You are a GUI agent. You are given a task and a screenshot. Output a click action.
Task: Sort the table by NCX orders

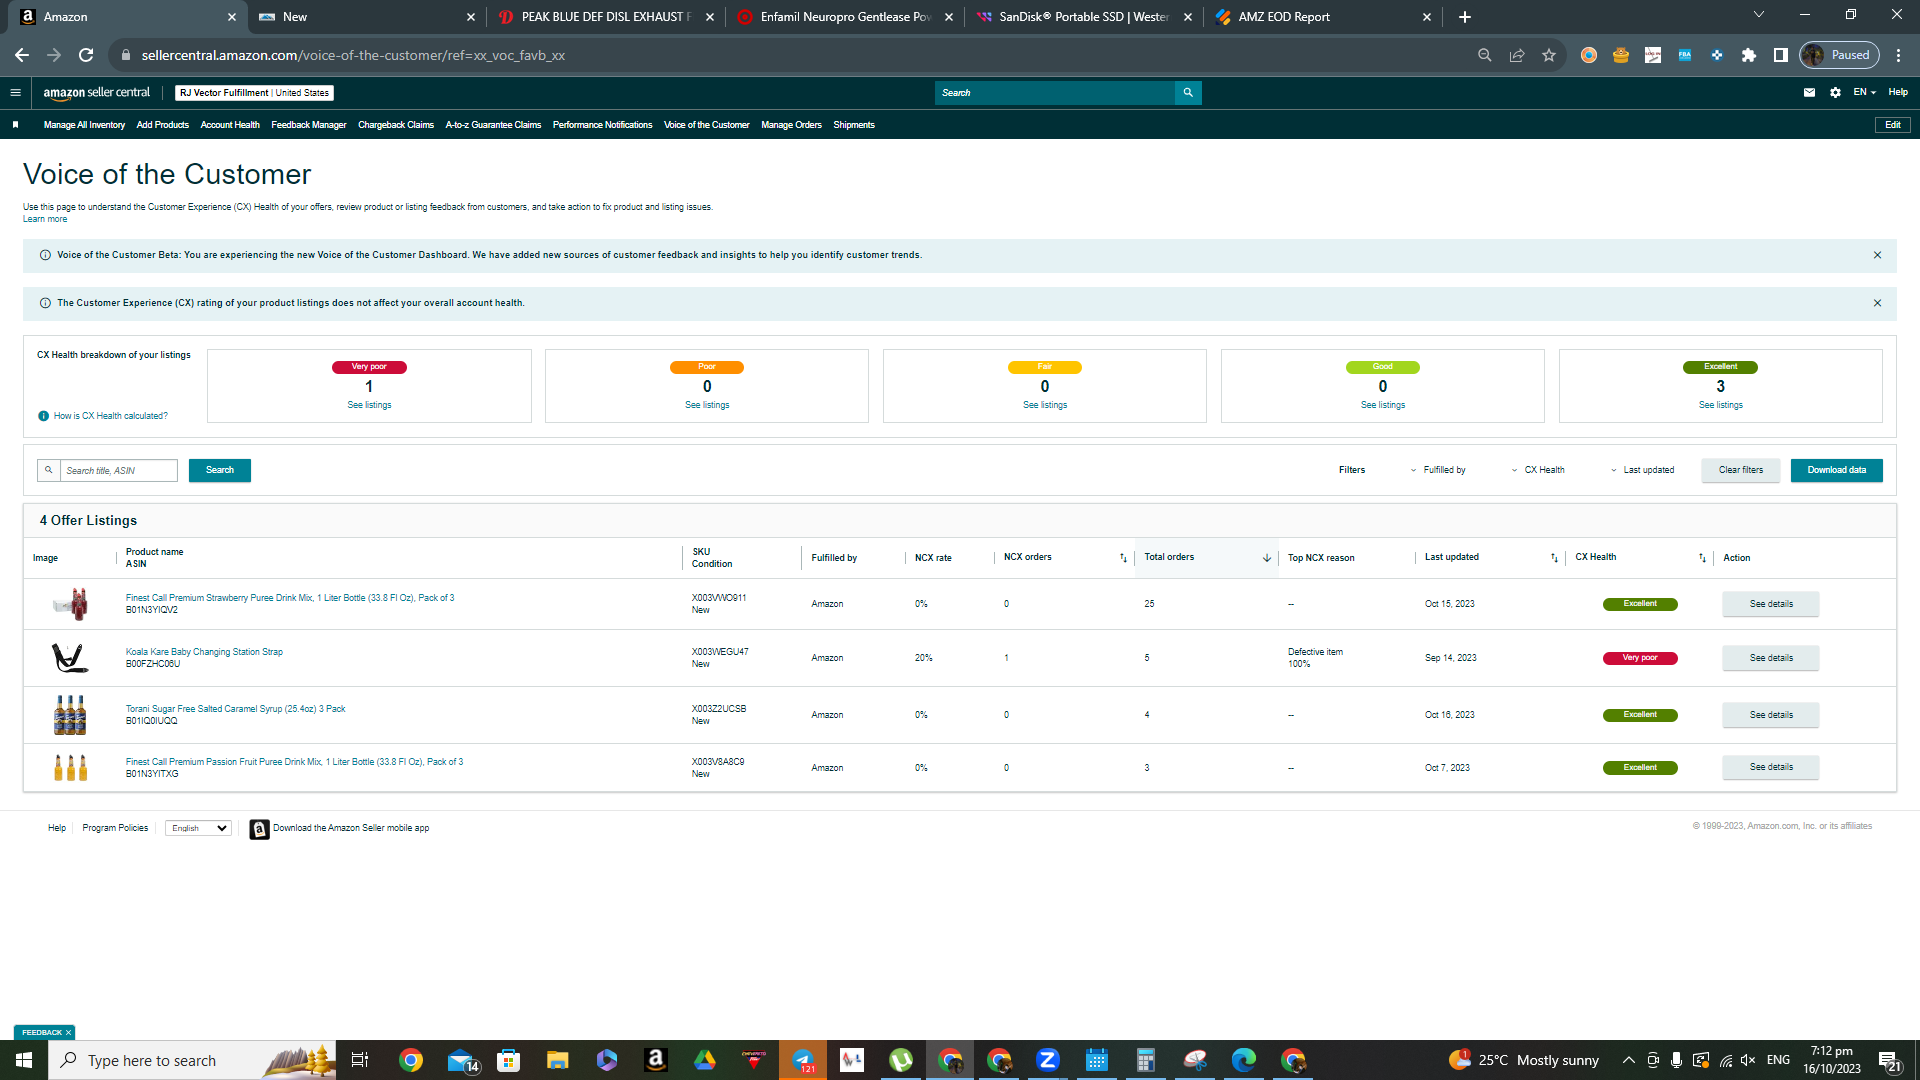click(1123, 558)
